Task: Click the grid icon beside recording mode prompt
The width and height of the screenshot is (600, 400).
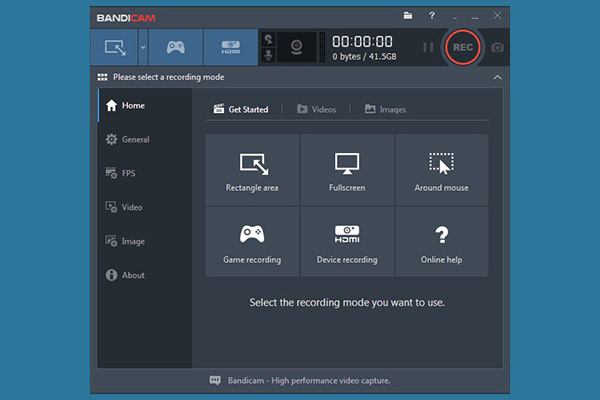Action: coord(102,77)
